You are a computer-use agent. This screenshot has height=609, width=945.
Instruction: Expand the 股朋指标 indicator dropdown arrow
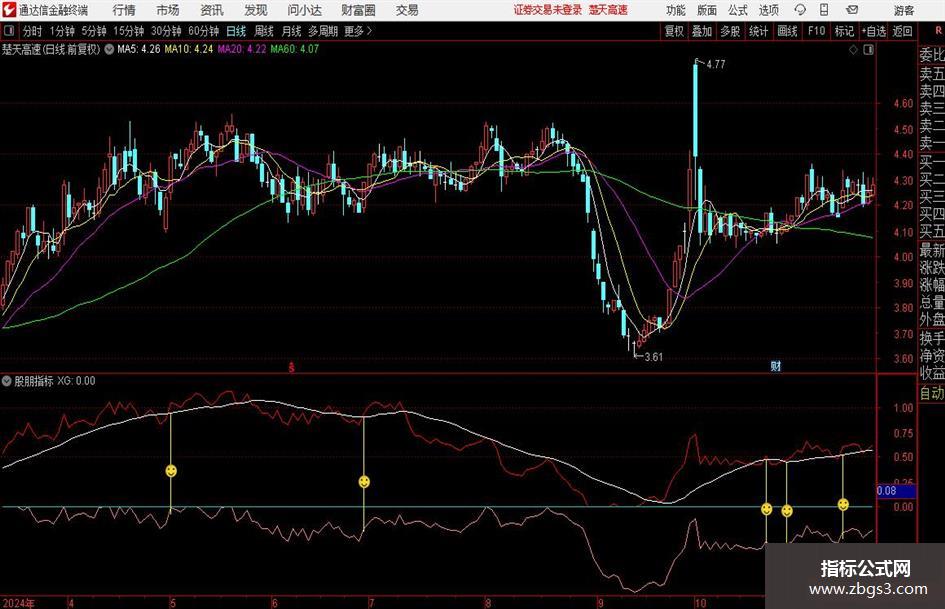[7, 381]
